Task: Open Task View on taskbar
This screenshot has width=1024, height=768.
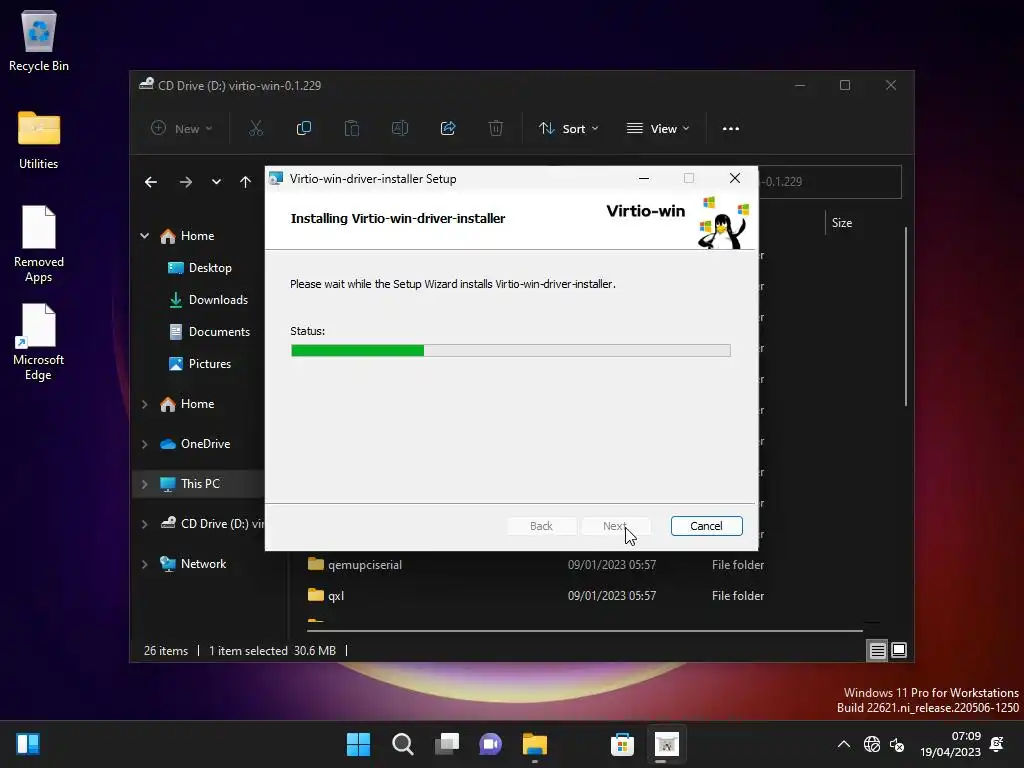Action: click(x=447, y=744)
